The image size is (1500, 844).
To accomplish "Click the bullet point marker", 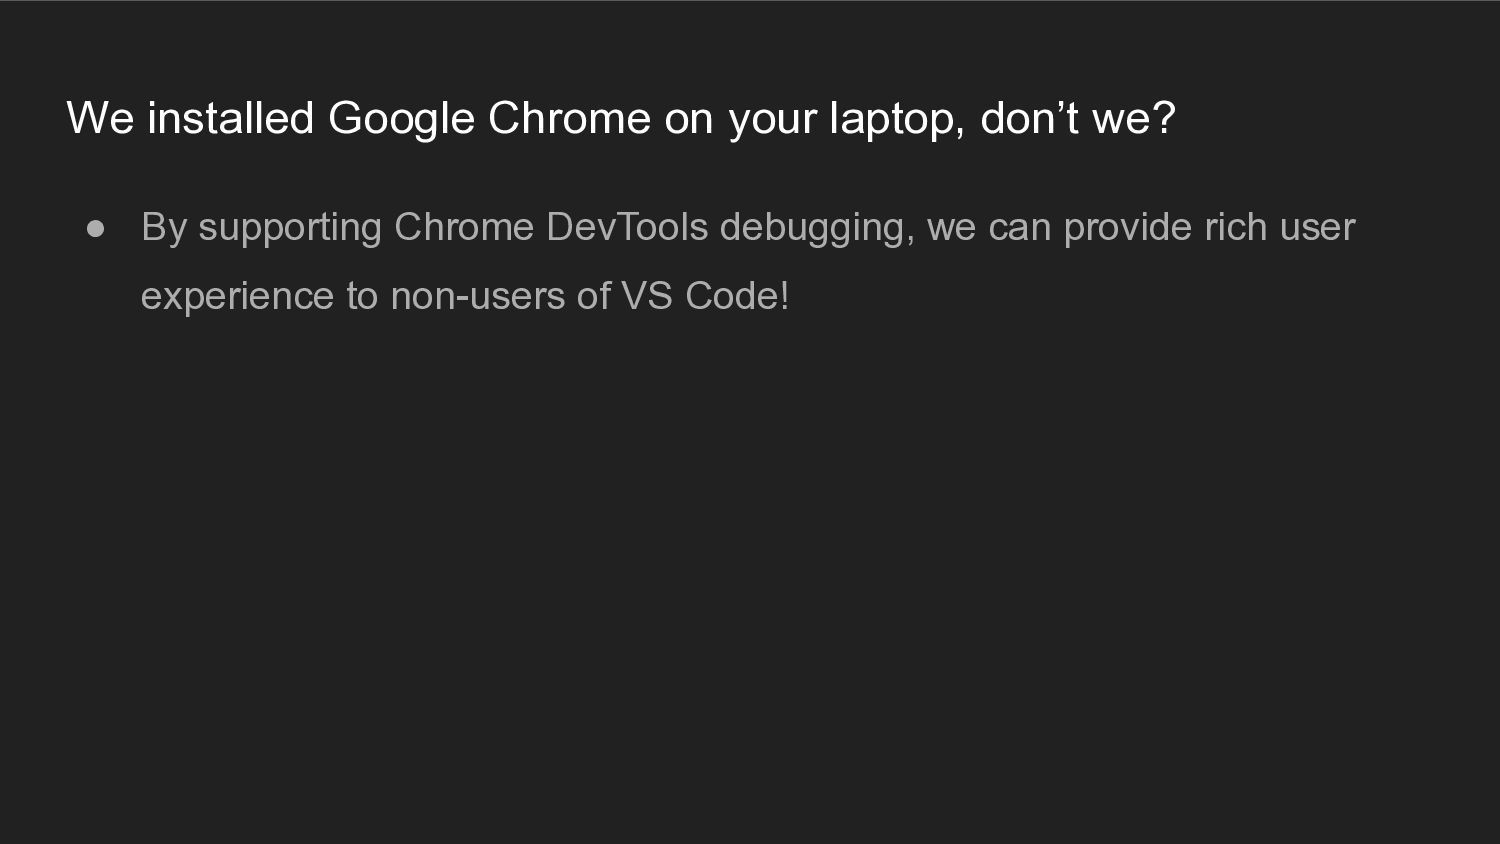I will point(96,229).
